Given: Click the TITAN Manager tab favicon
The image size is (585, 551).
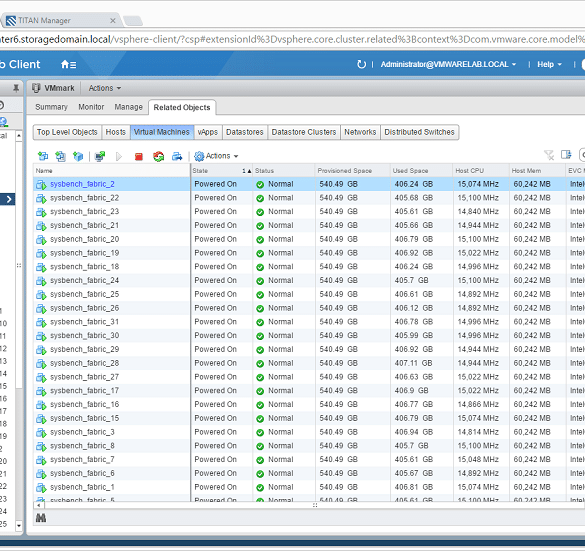Looking at the screenshot, I should tap(11, 21).
